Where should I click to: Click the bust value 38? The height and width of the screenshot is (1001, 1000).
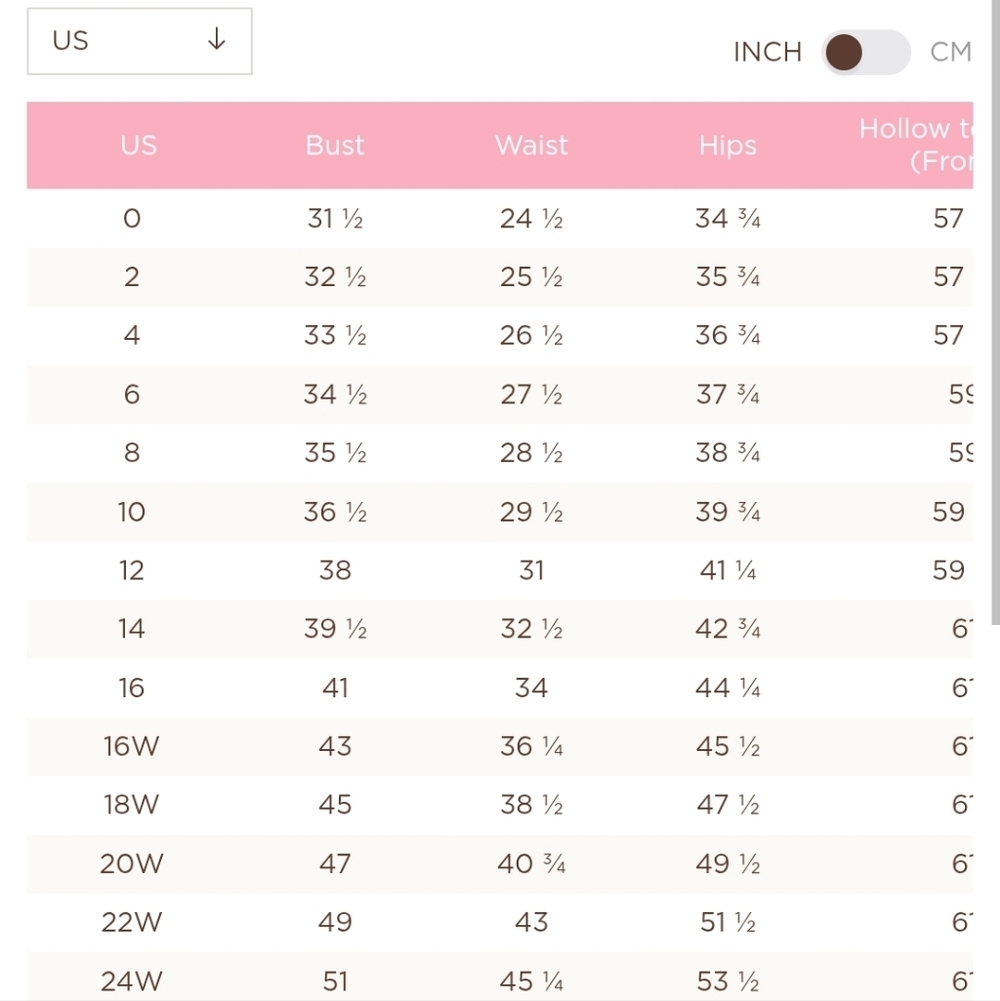click(335, 570)
